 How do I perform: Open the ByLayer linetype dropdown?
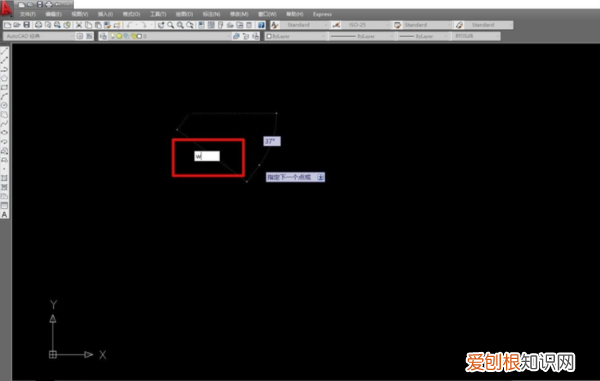click(362, 36)
